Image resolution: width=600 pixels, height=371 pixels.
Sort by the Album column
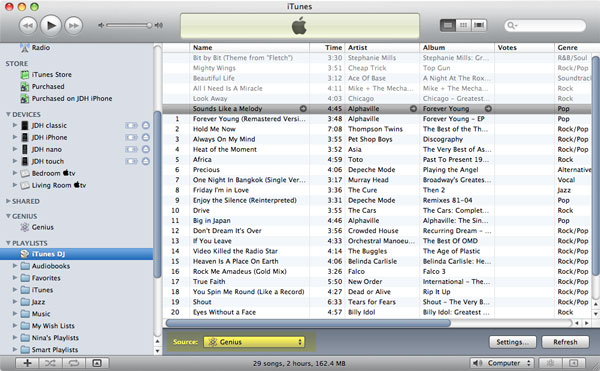point(457,47)
